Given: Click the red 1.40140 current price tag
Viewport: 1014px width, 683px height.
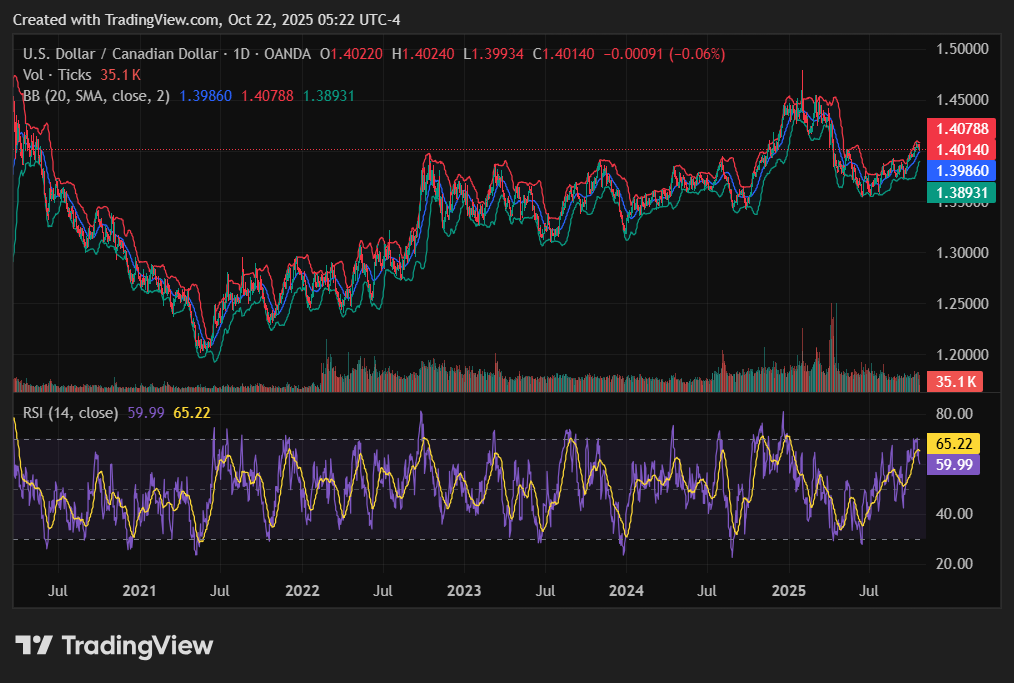Looking at the screenshot, I should tap(955, 149).
